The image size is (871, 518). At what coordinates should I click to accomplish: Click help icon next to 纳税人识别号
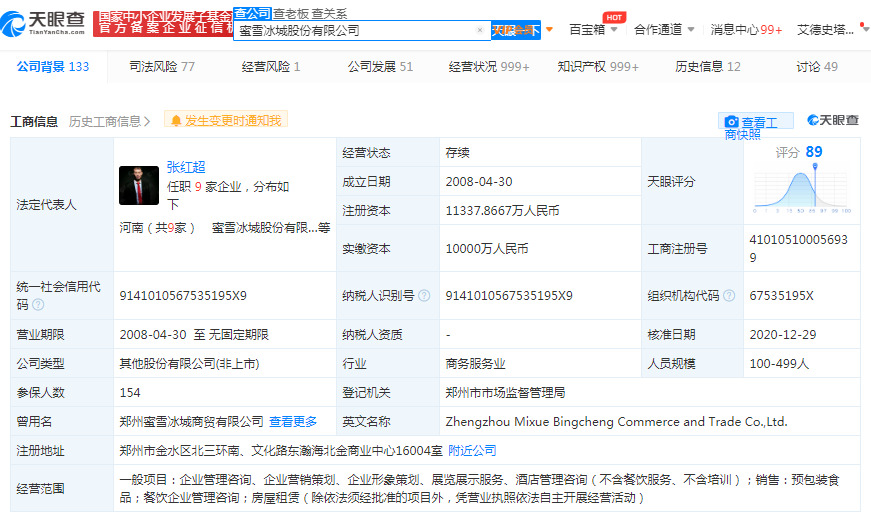(x=424, y=295)
